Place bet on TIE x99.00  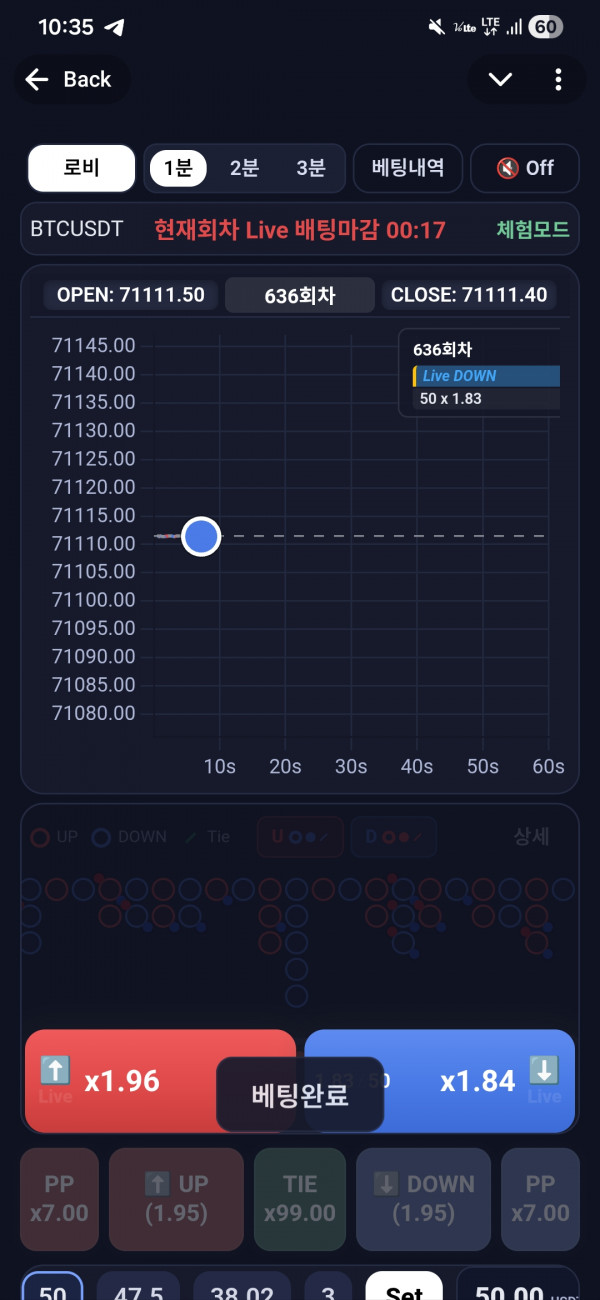click(x=300, y=1199)
